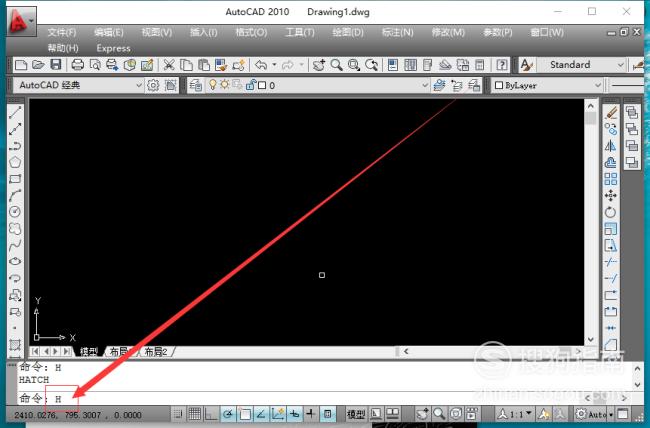Viewport: 650px width, 428px height.
Task: Click the 模型 button in status bar
Action: click(x=356, y=414)
